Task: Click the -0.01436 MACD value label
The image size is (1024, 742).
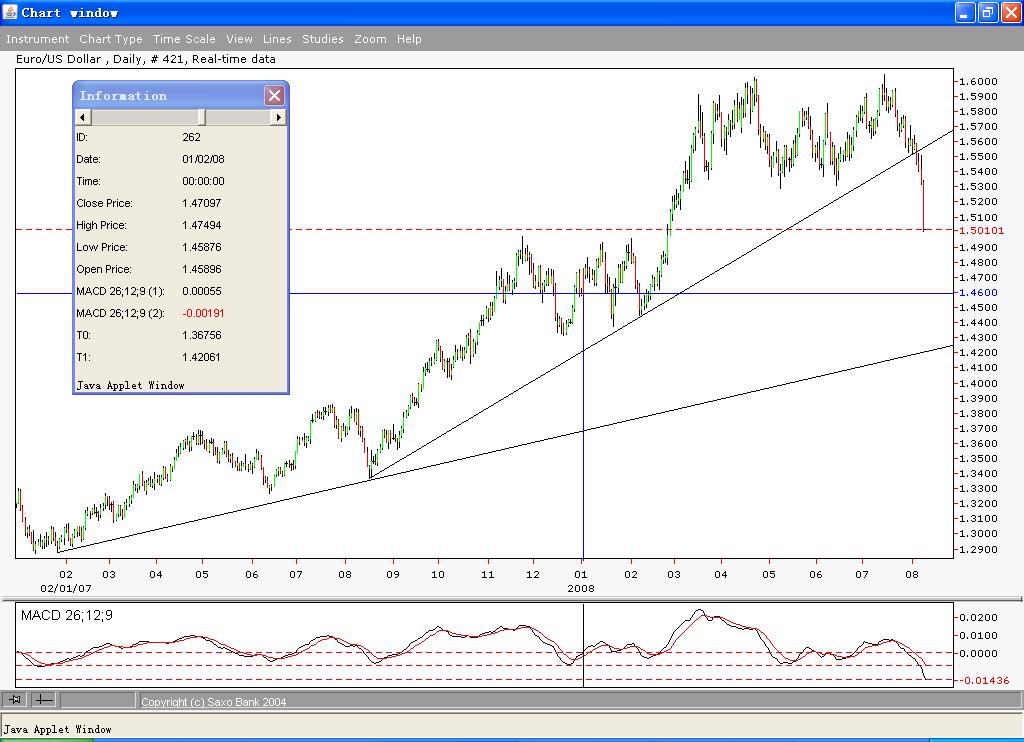Action: pyautogui.click(x=984, y=681)
